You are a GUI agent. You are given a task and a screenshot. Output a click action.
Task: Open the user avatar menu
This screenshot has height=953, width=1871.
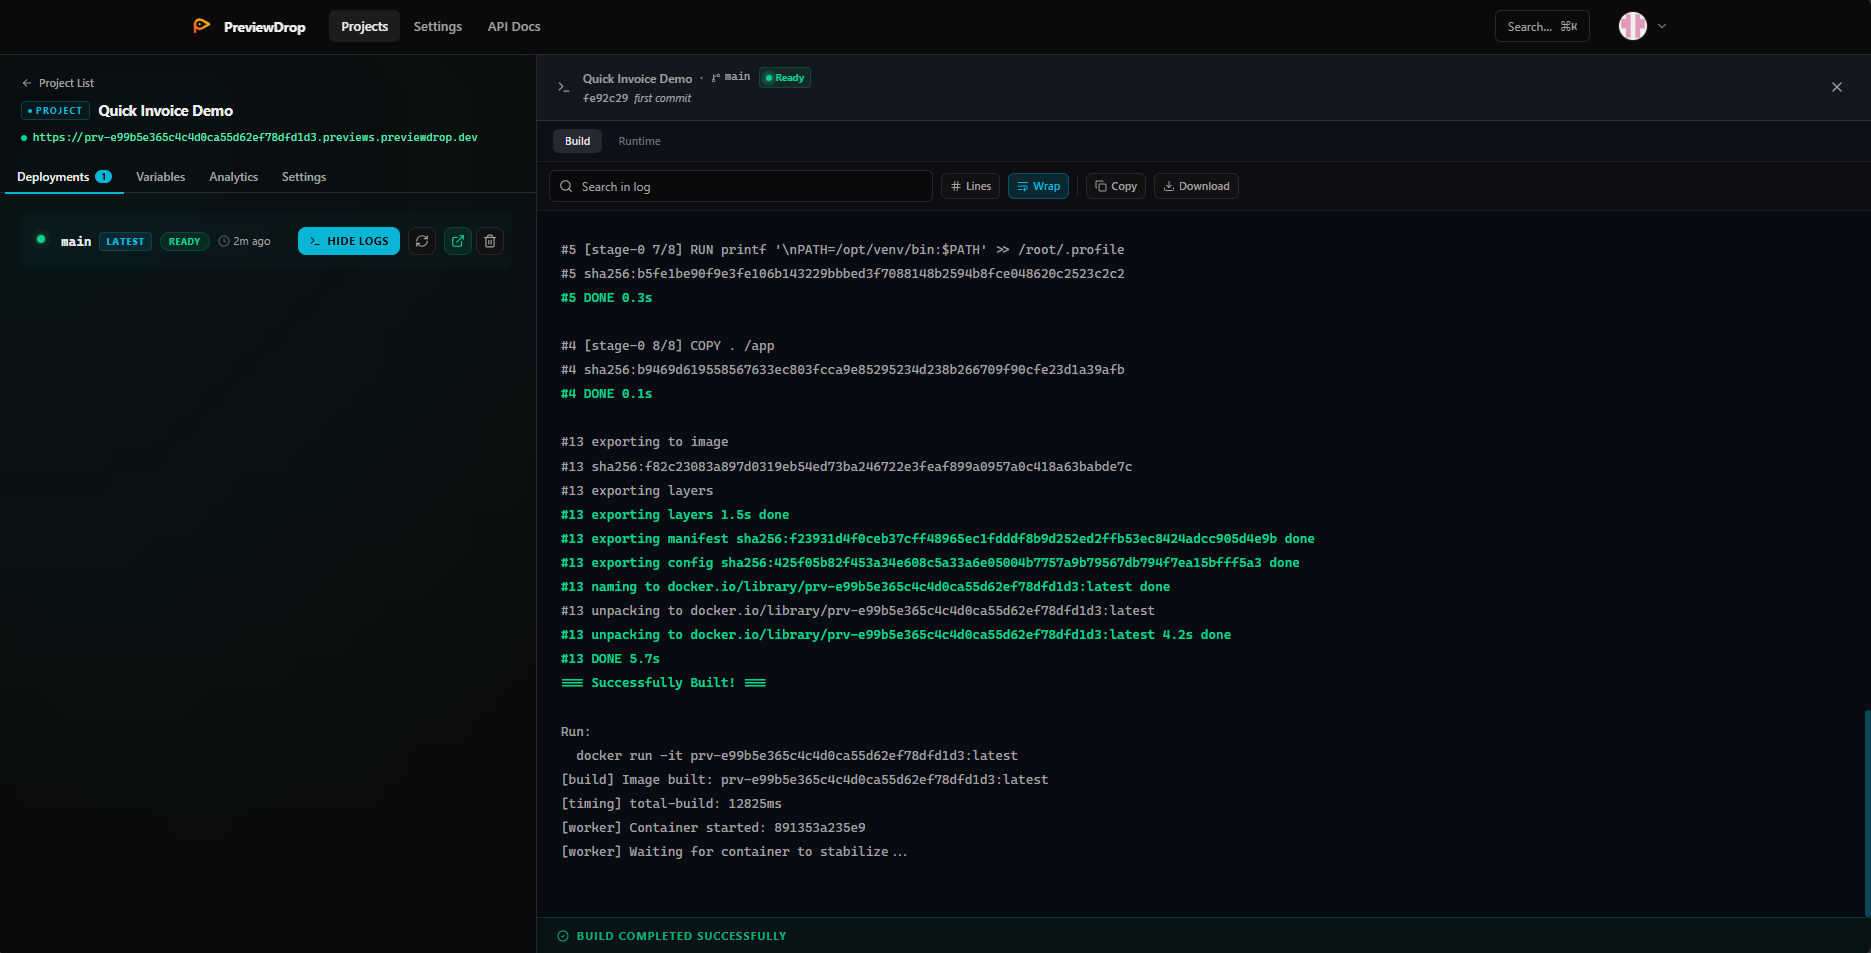pyautogui.click(x=1631, y=26)
